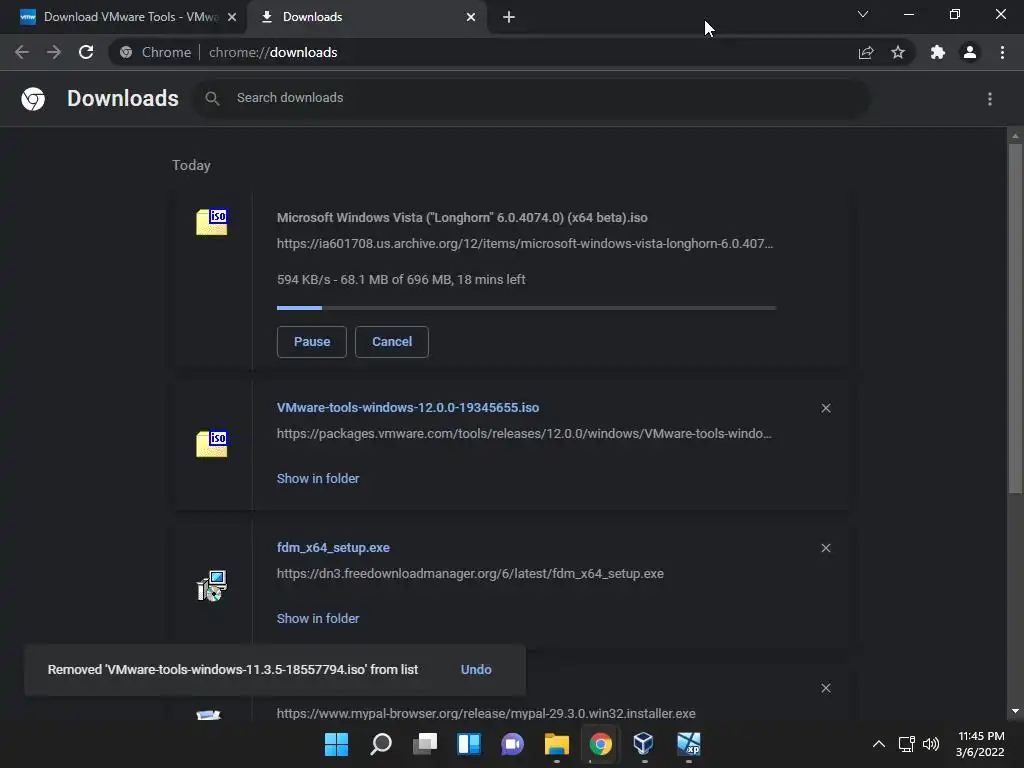Show VMware tools ISO in folder
The height and width of the screenshot is (768, 1024).
(318, 479)
